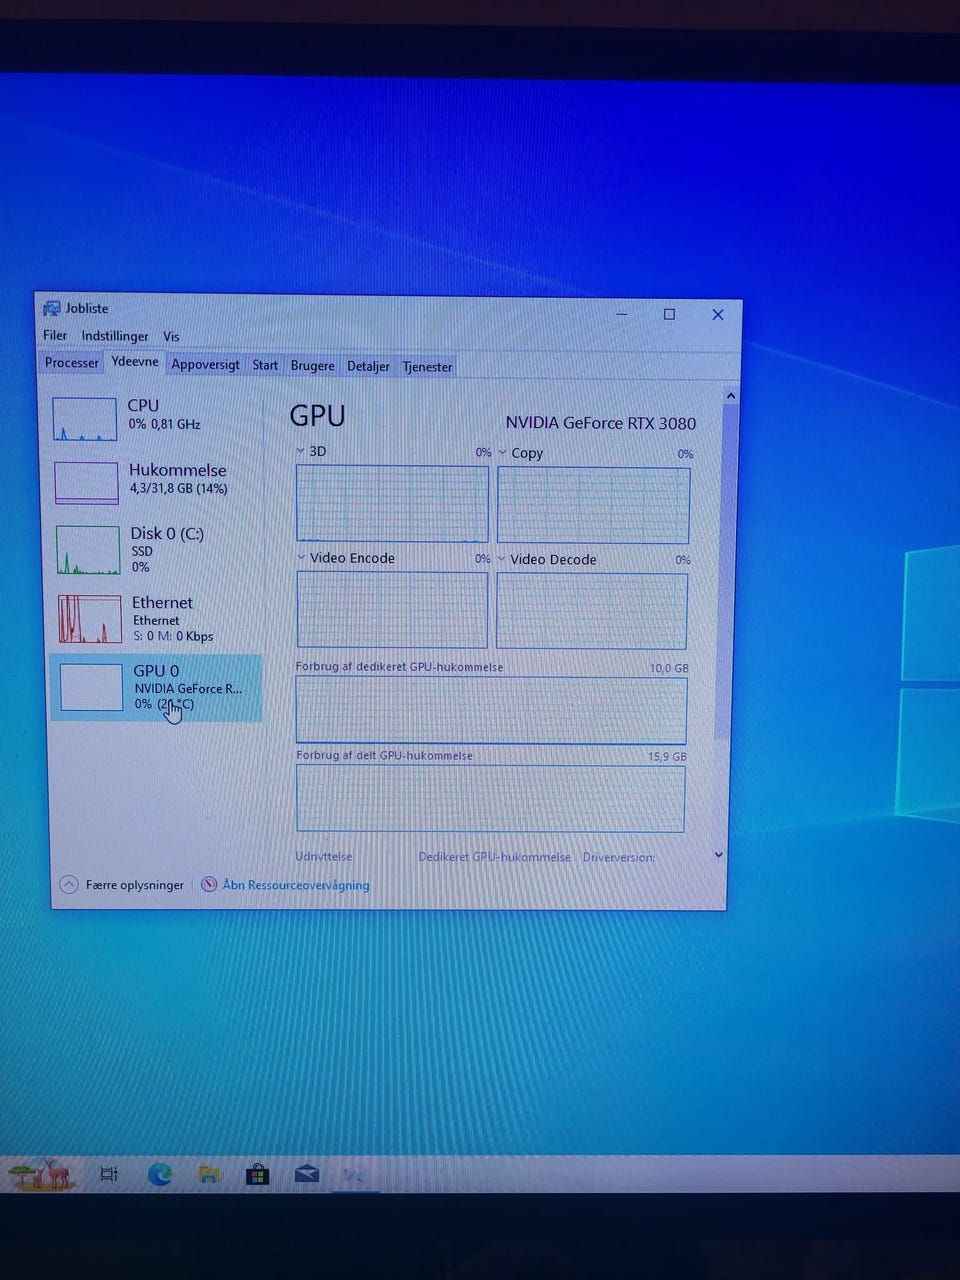Switch to the Appoversigt tab
This screenshot has height=1280, width=960.
[x=205, y=364]
